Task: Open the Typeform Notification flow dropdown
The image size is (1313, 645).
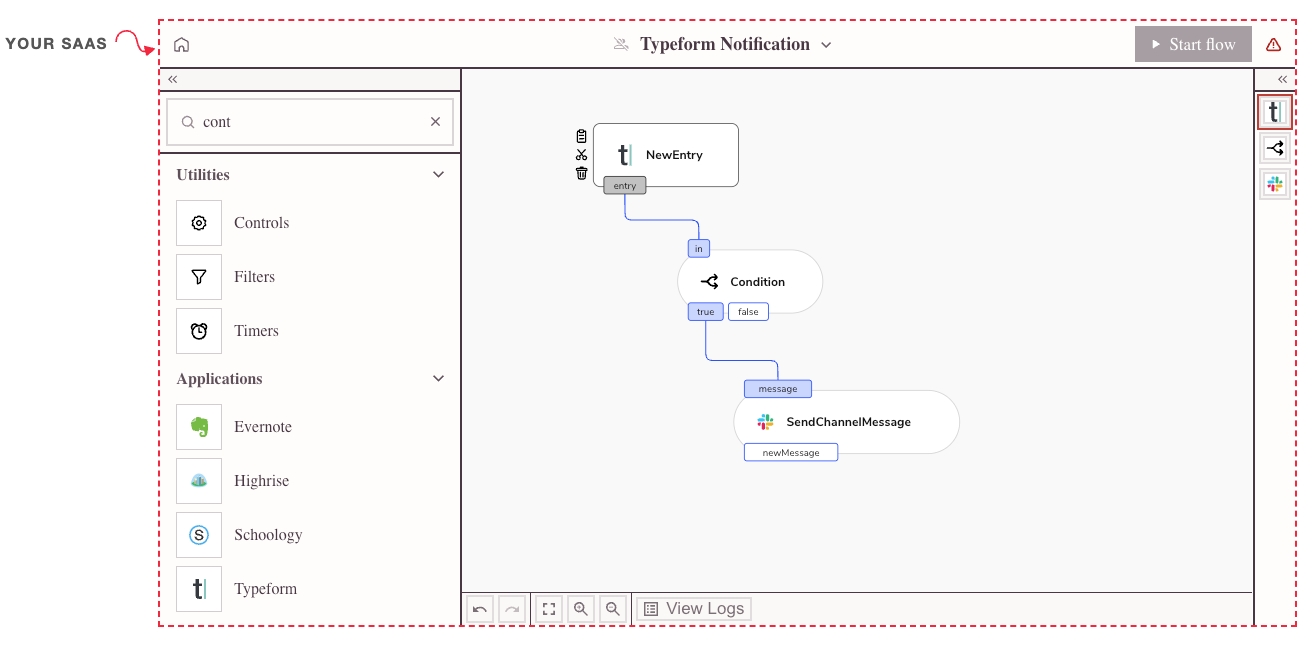Action: click(826, 45)
